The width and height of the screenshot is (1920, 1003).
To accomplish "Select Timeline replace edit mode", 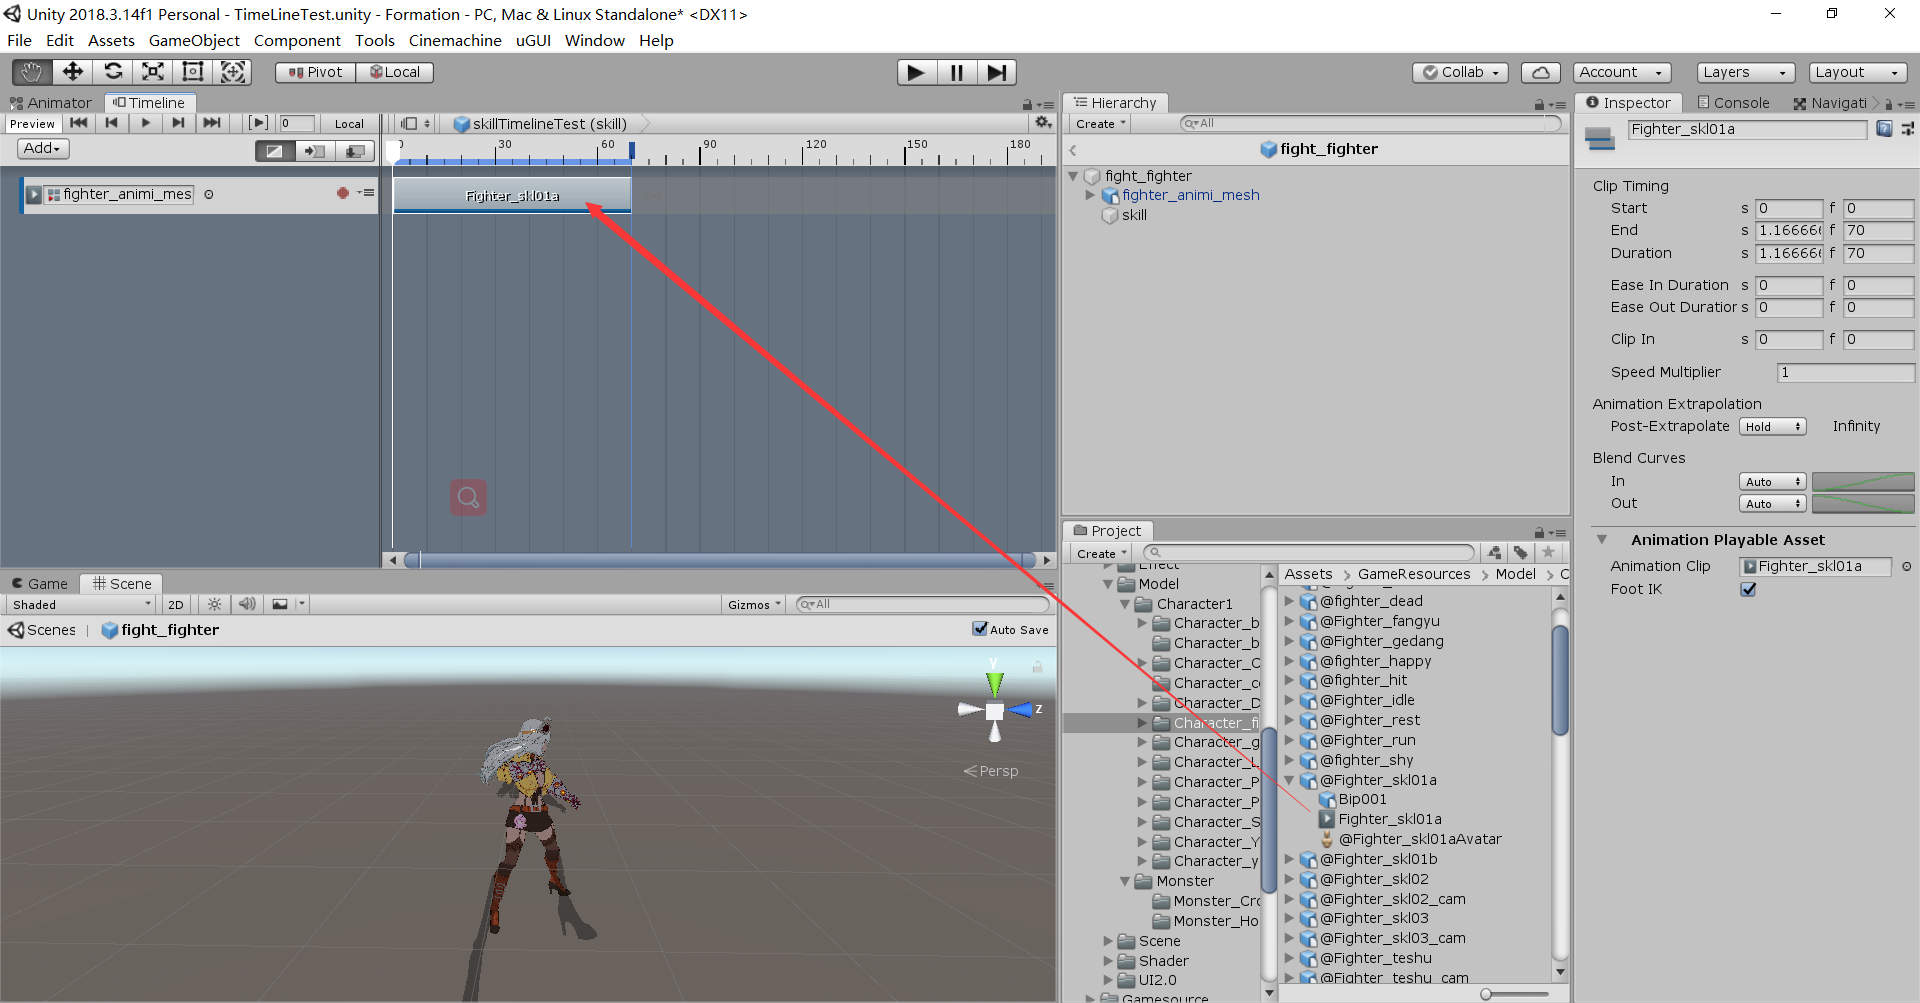I will pyautogui.click(x=355, y=151).
